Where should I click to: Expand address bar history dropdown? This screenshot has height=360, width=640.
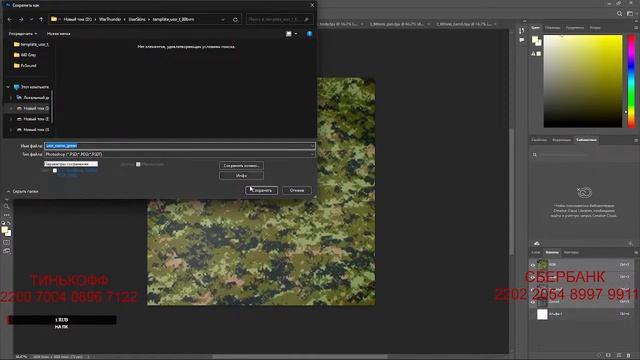pyautogui.click(x=223, y=19)
